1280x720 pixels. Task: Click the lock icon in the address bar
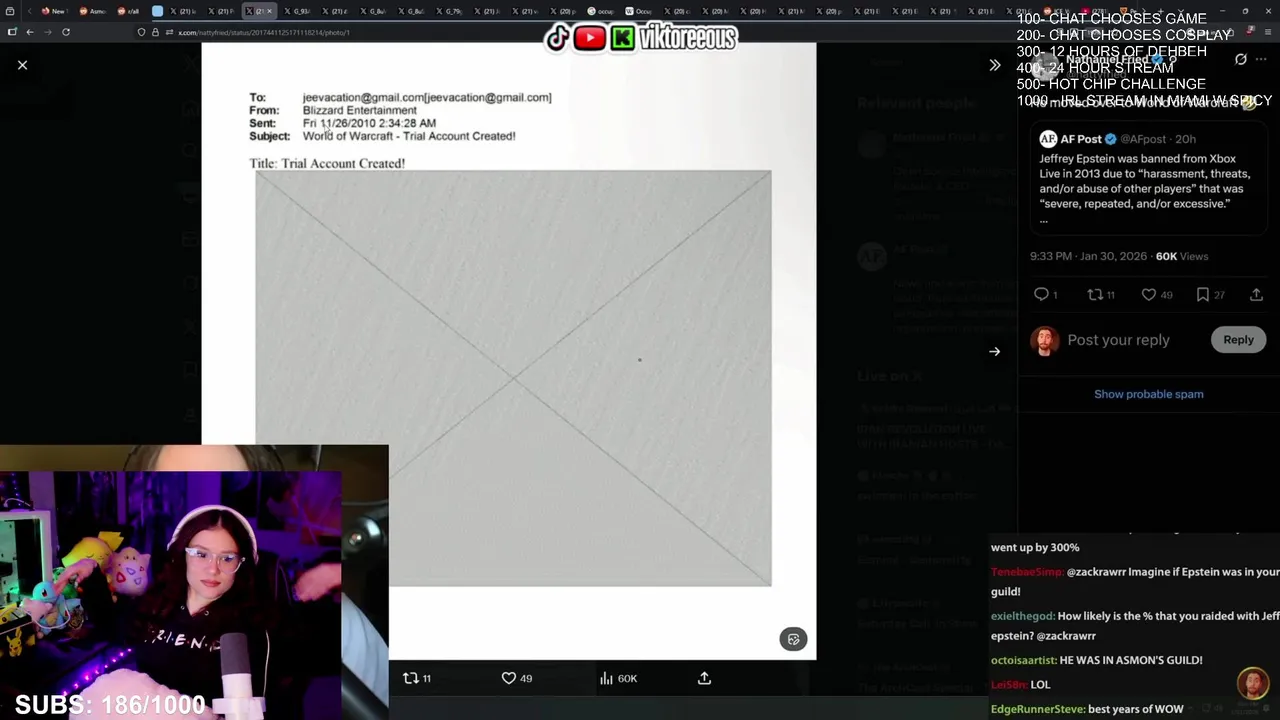point(154,32)
